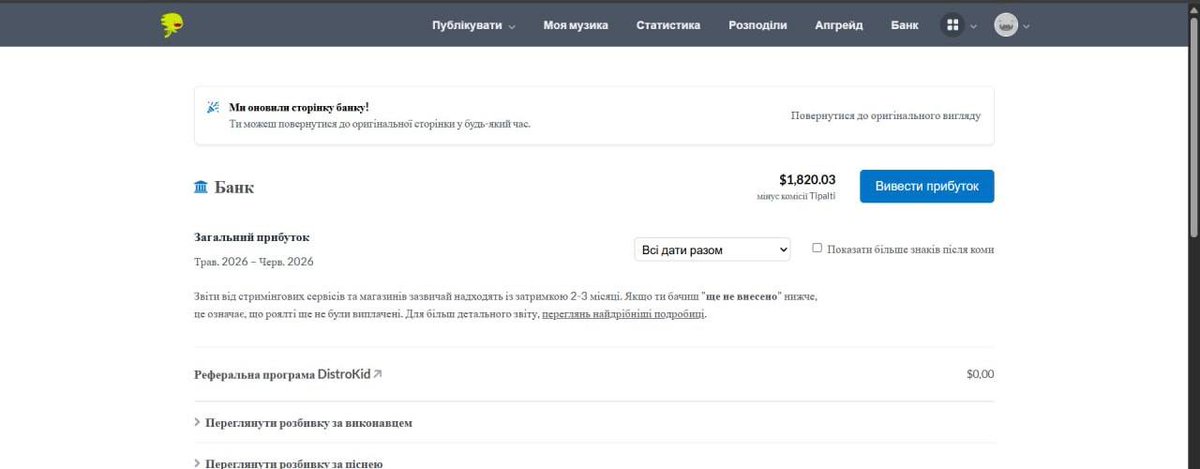The height and width of the screenshot is (469, 1200).
Task: Click the 'Вивести прибуток' button
Action: click(x=927, y=186)
